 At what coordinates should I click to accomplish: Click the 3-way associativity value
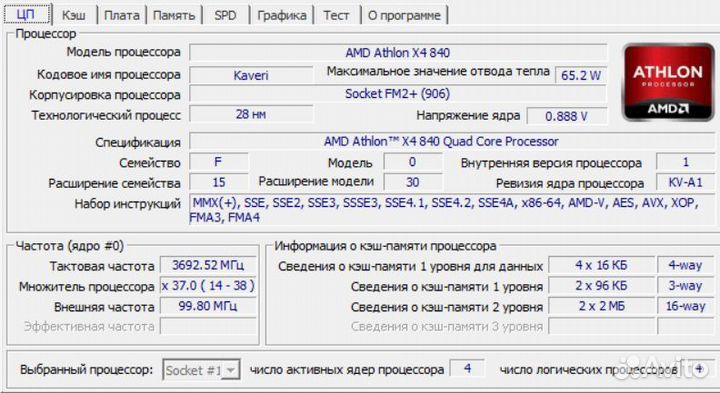(686, 286)
